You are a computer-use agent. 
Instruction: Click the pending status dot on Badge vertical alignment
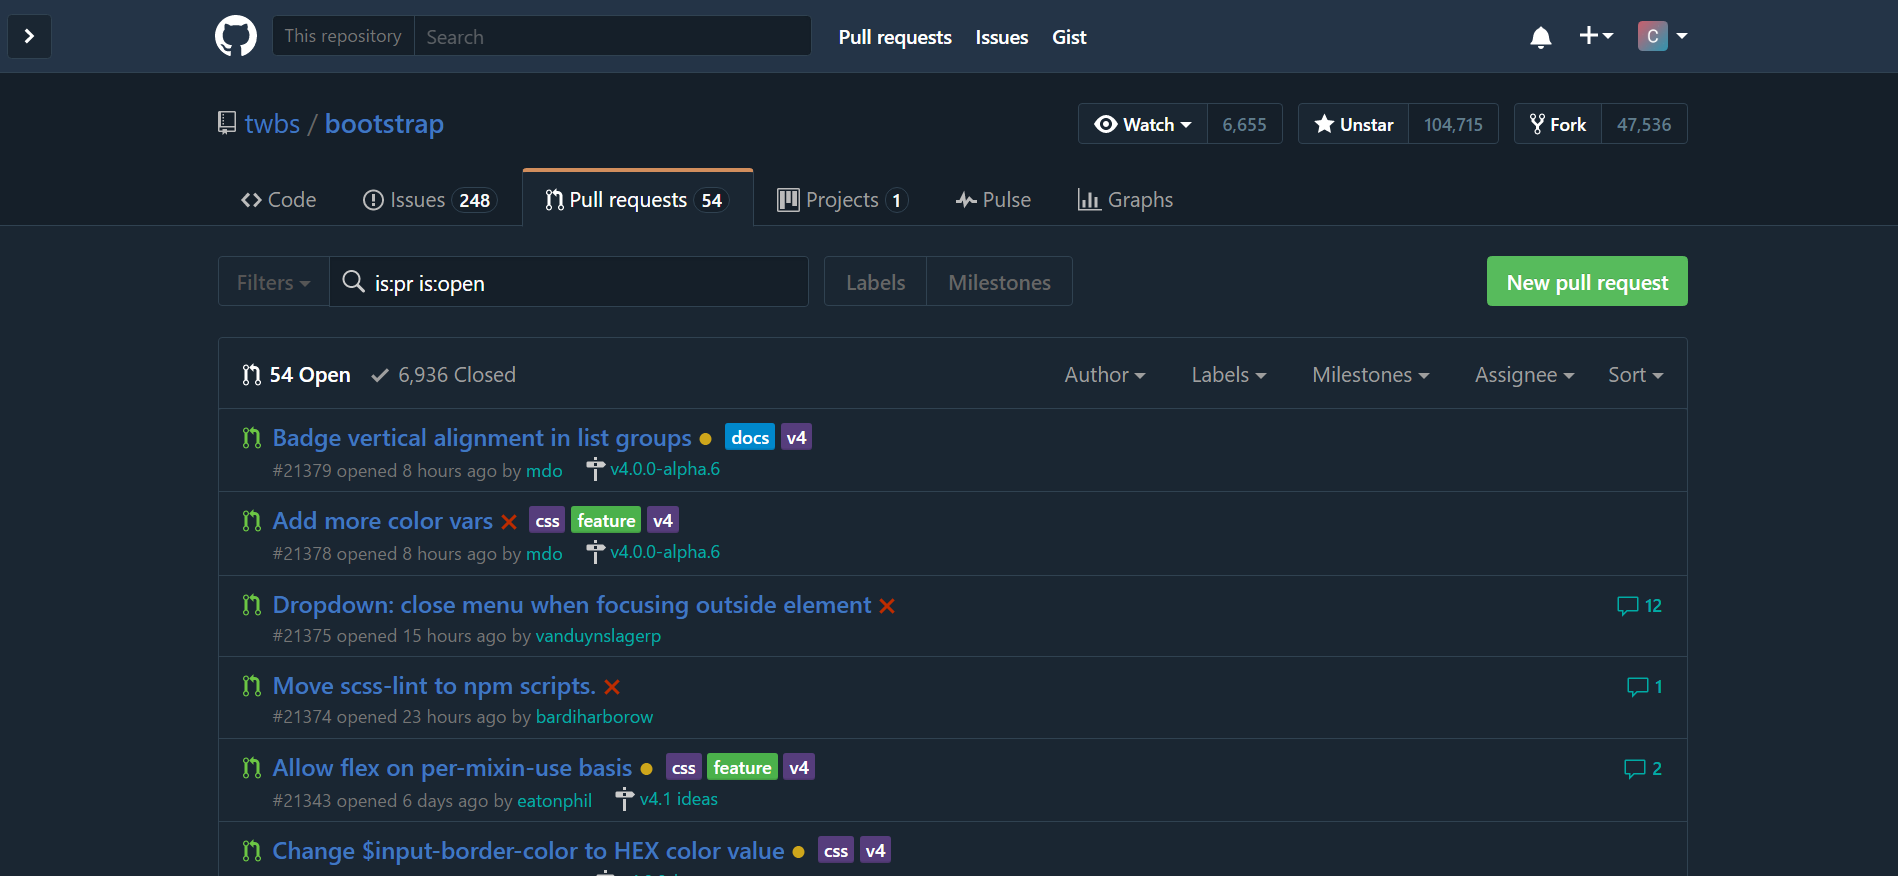[705, 439]
